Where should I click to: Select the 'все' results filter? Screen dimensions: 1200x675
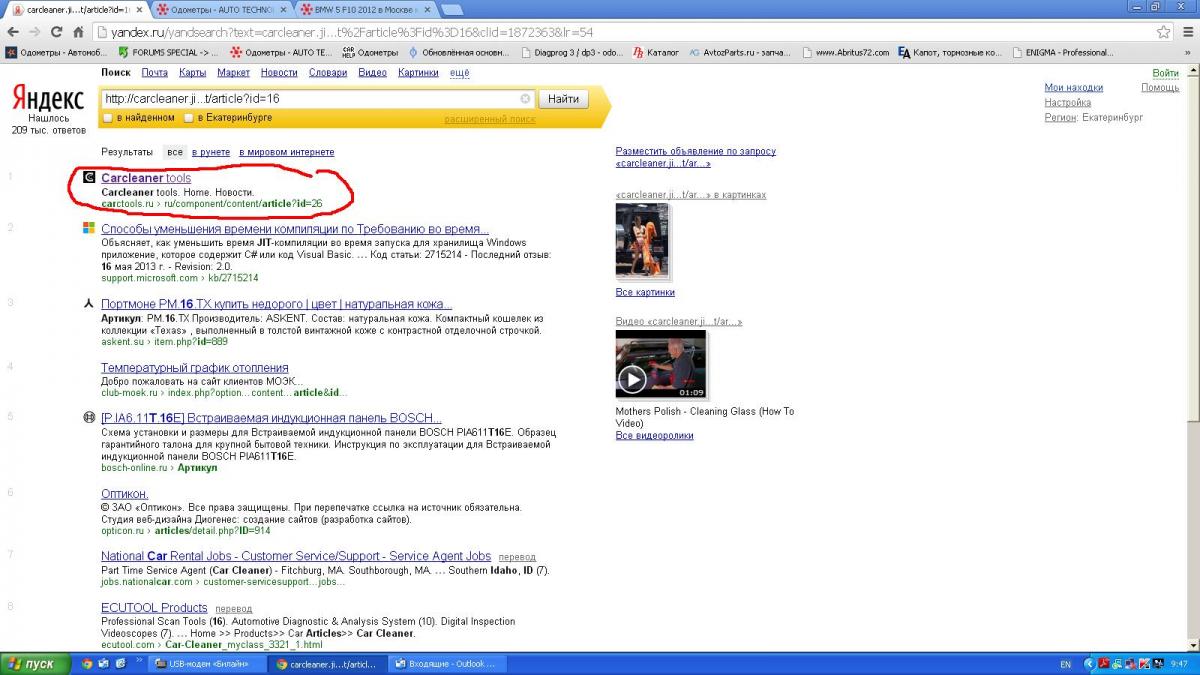175,152
